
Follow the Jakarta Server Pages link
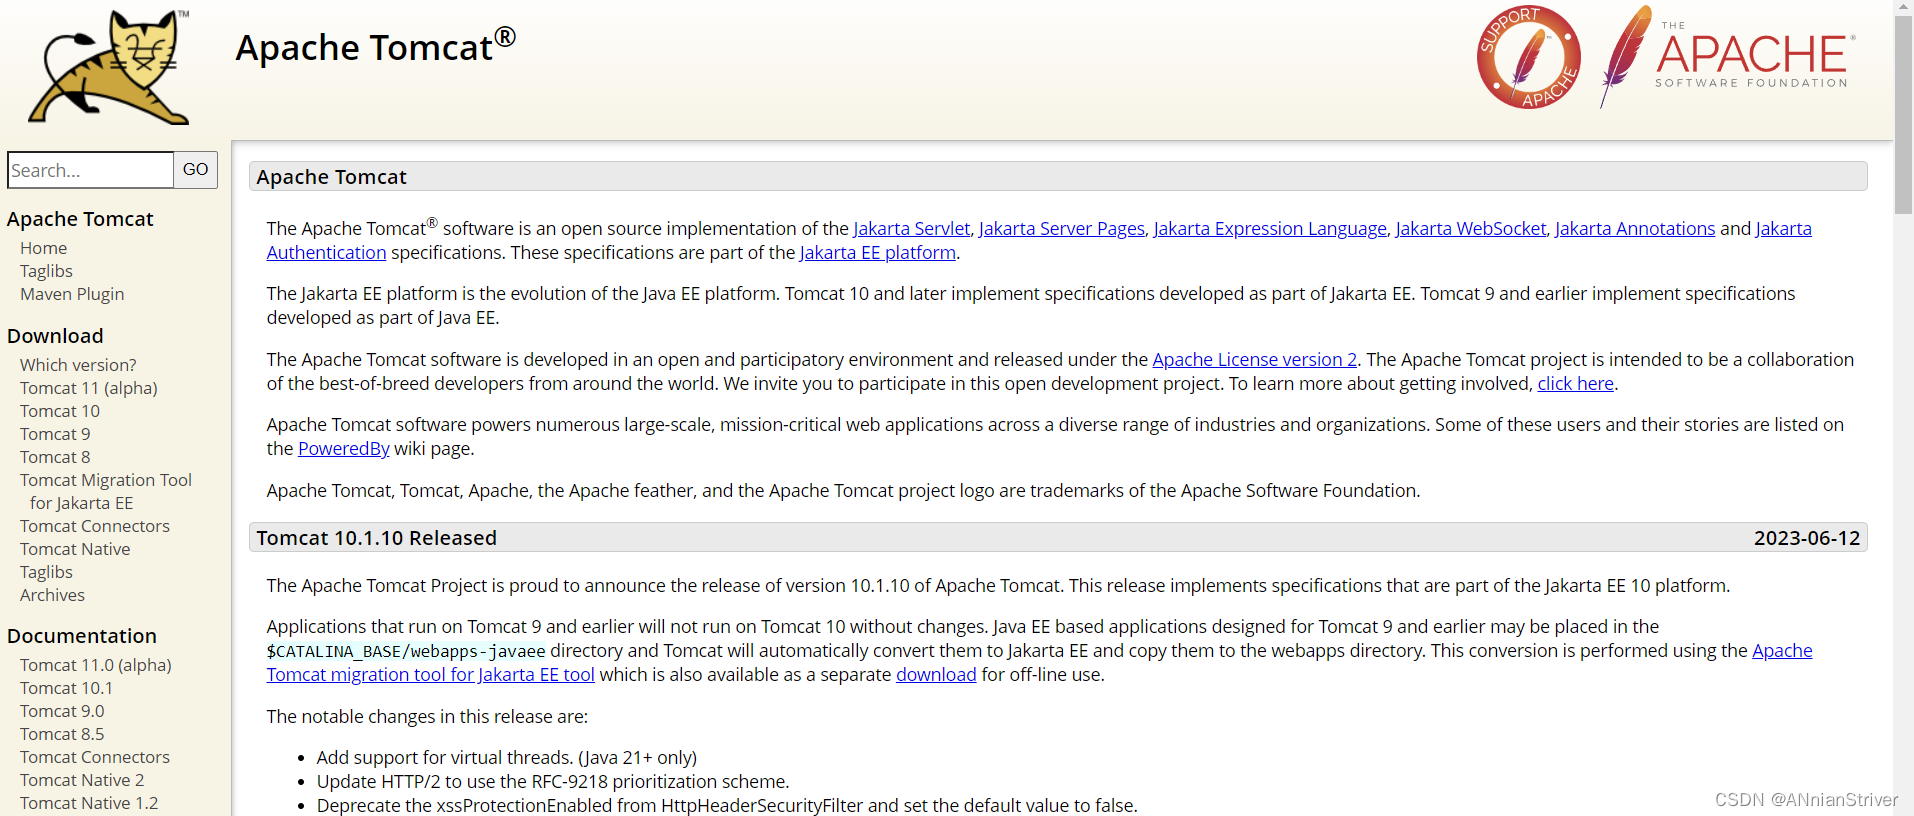1061,229
